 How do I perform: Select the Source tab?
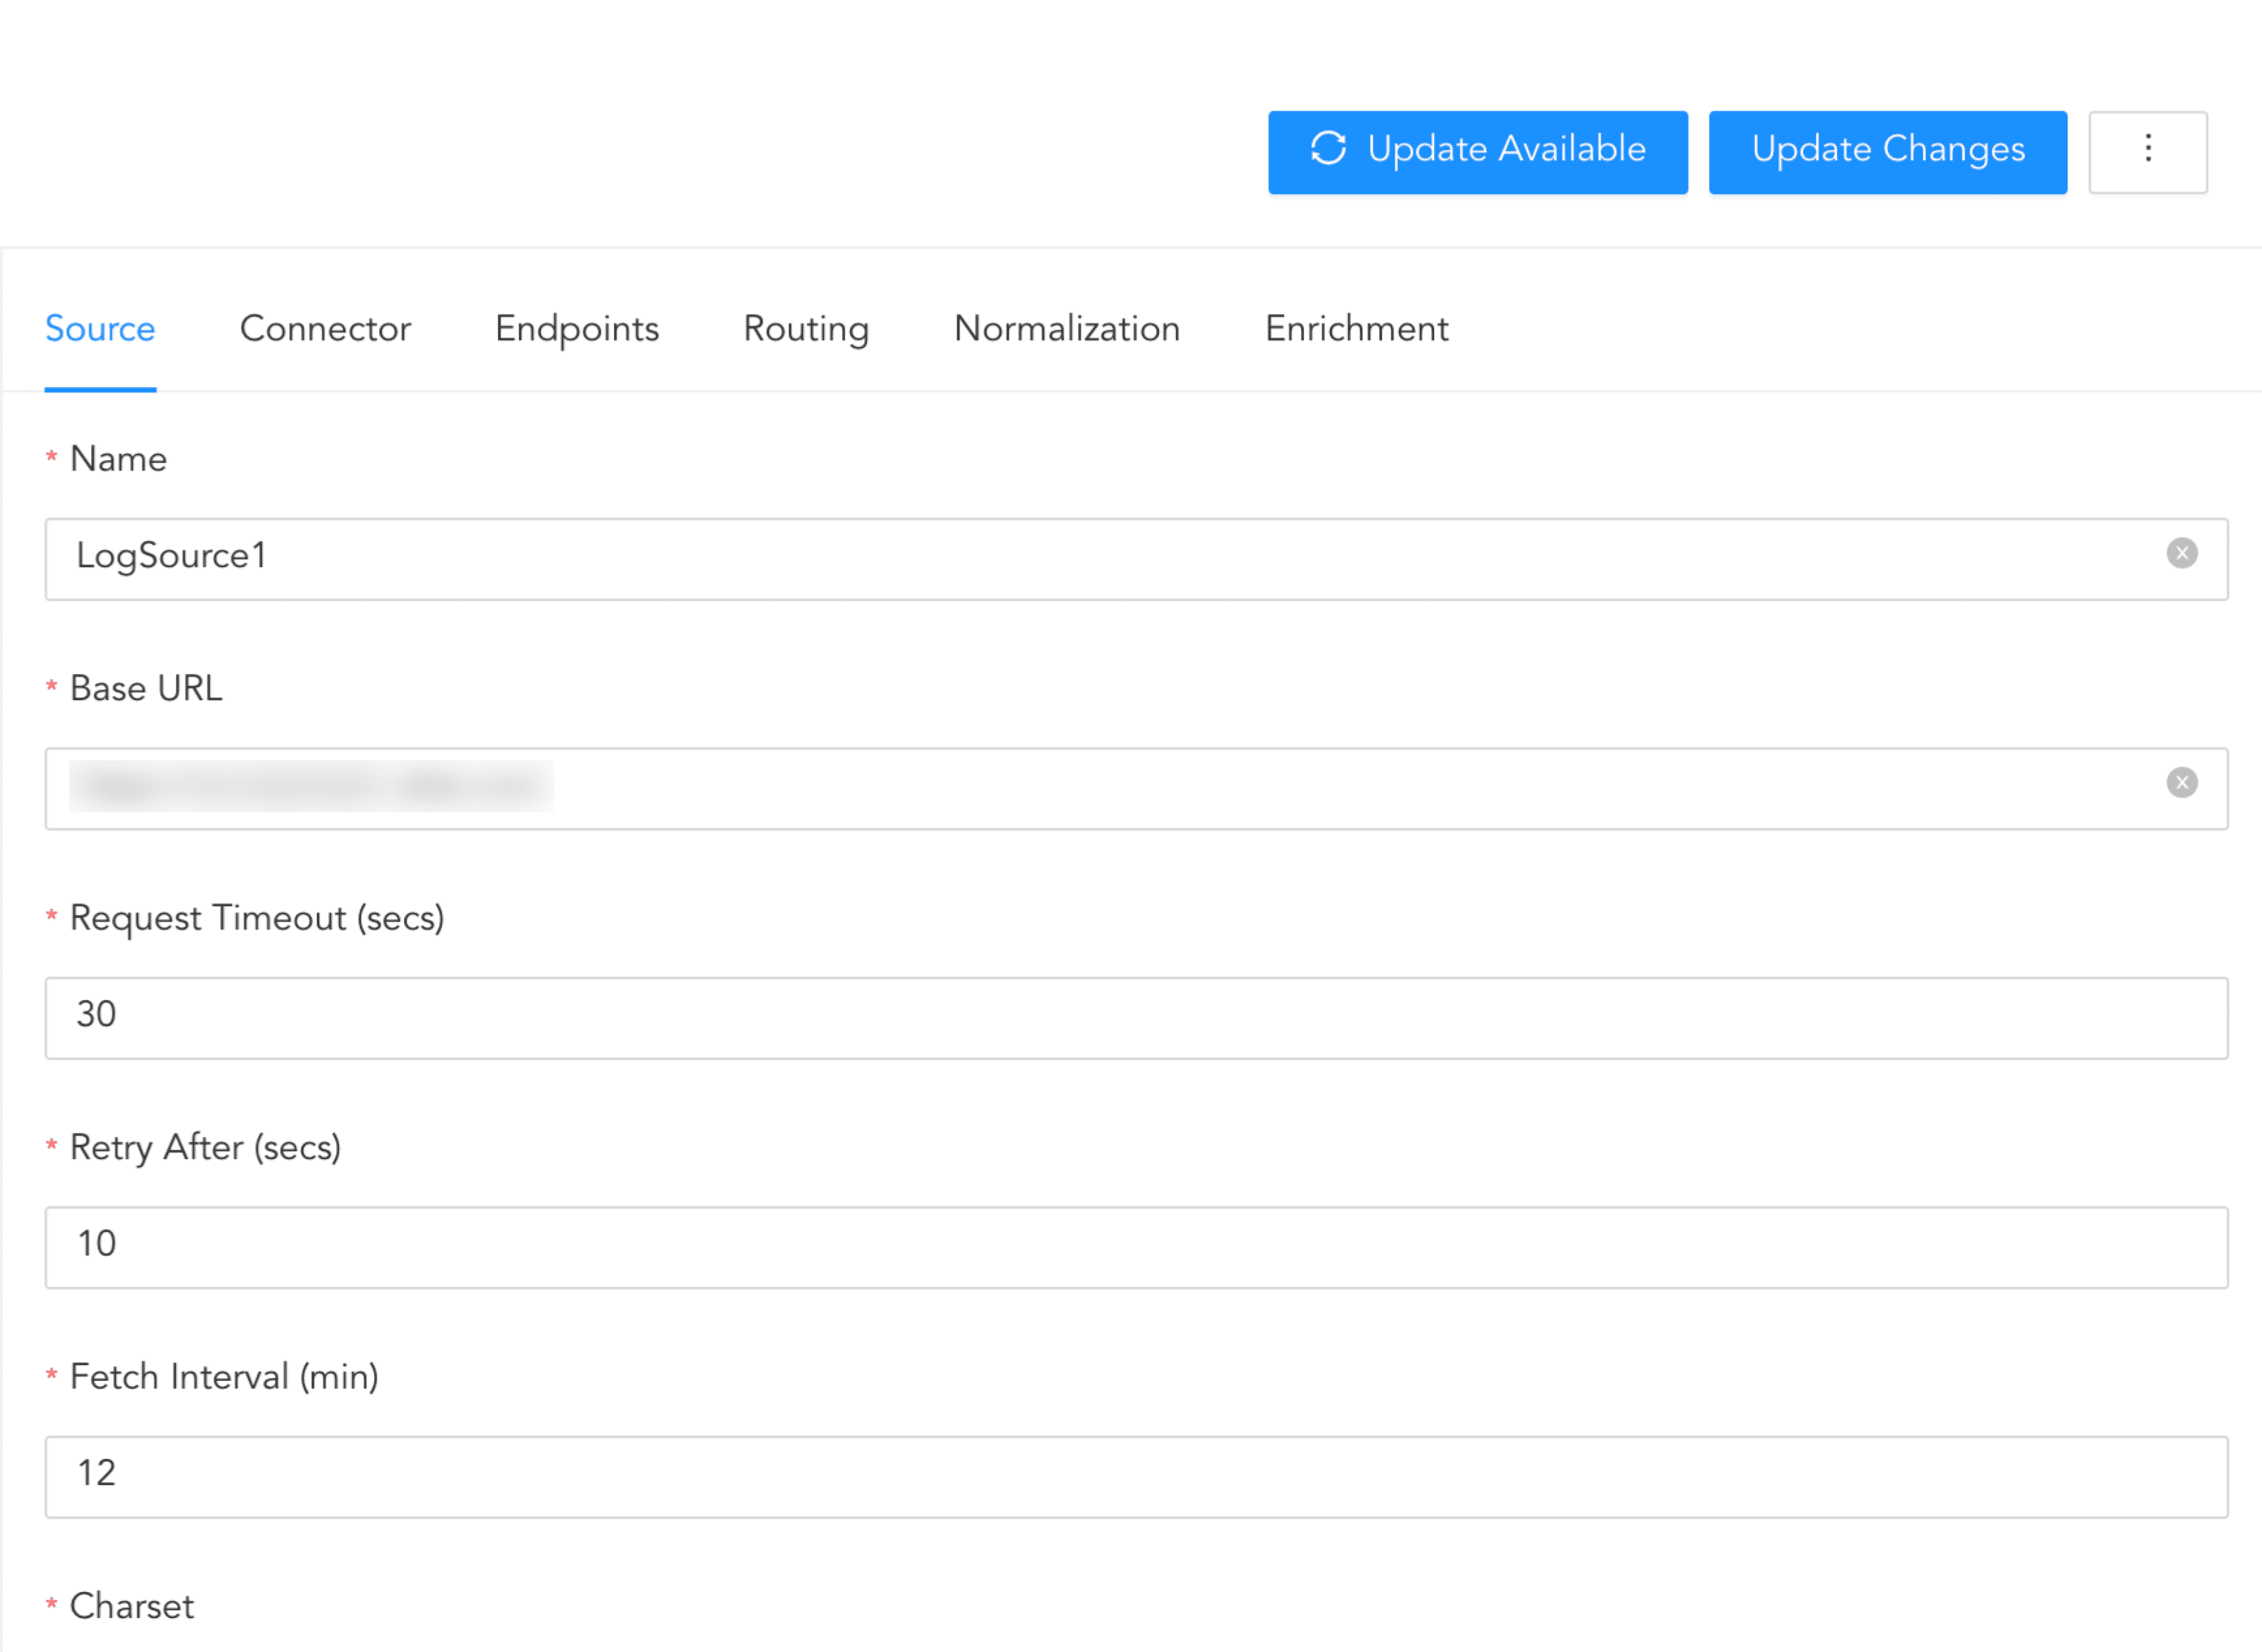[x=100, y=329]
